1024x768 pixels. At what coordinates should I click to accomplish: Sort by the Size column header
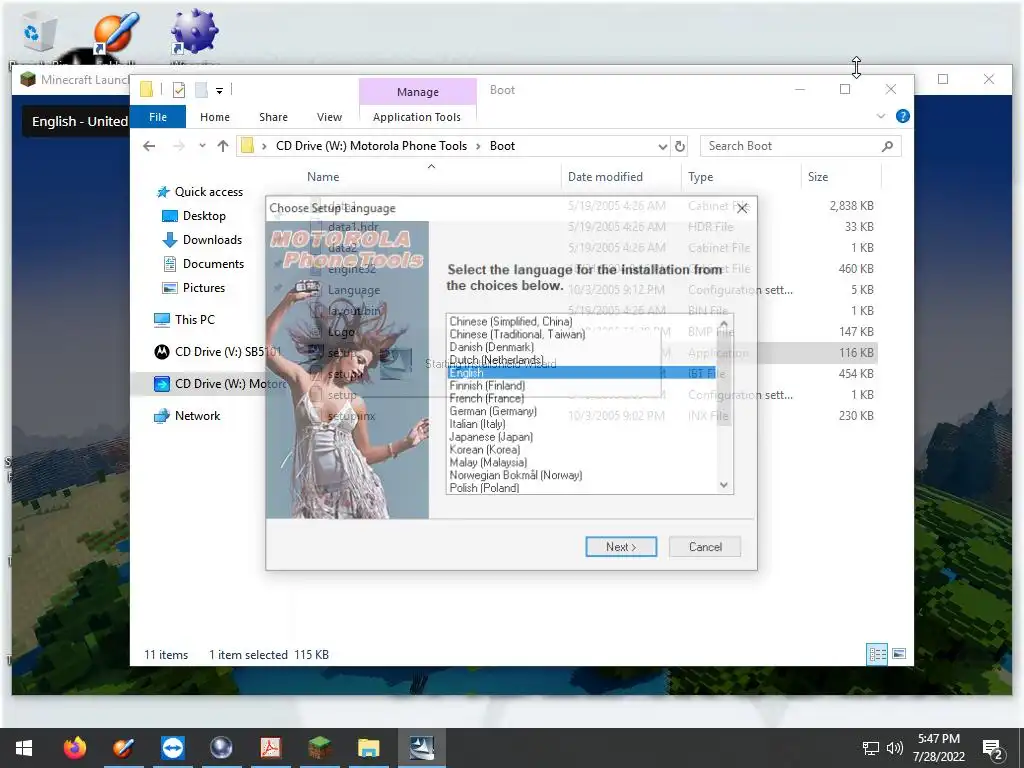pyautogui.click(x=818, y=176)
